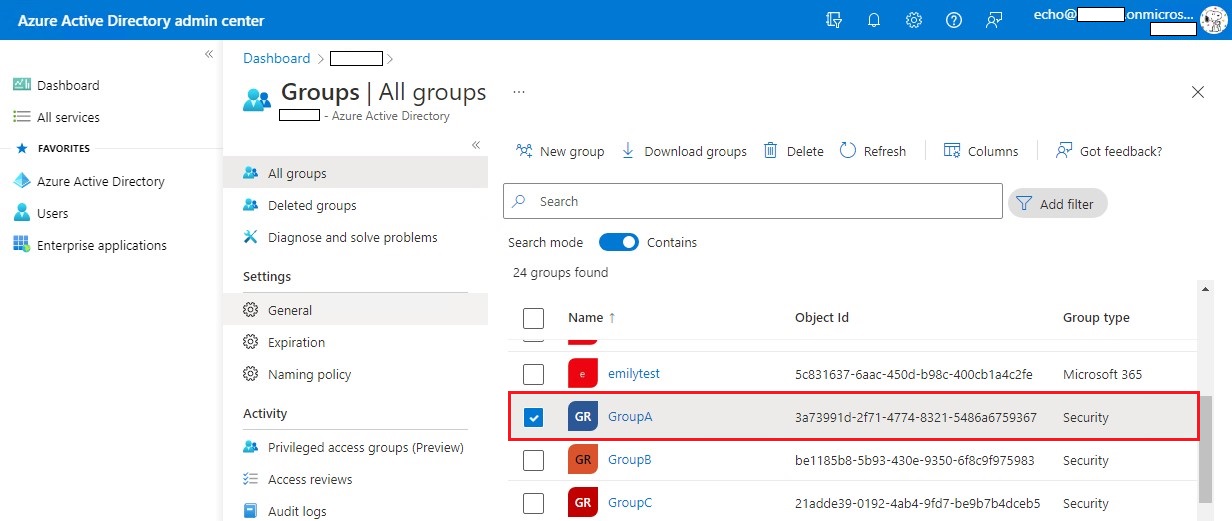This screenshot has width=1232, height=521.
Task: Click Got feedback? in the toolbar
Action: click(x=1109, y=151)
